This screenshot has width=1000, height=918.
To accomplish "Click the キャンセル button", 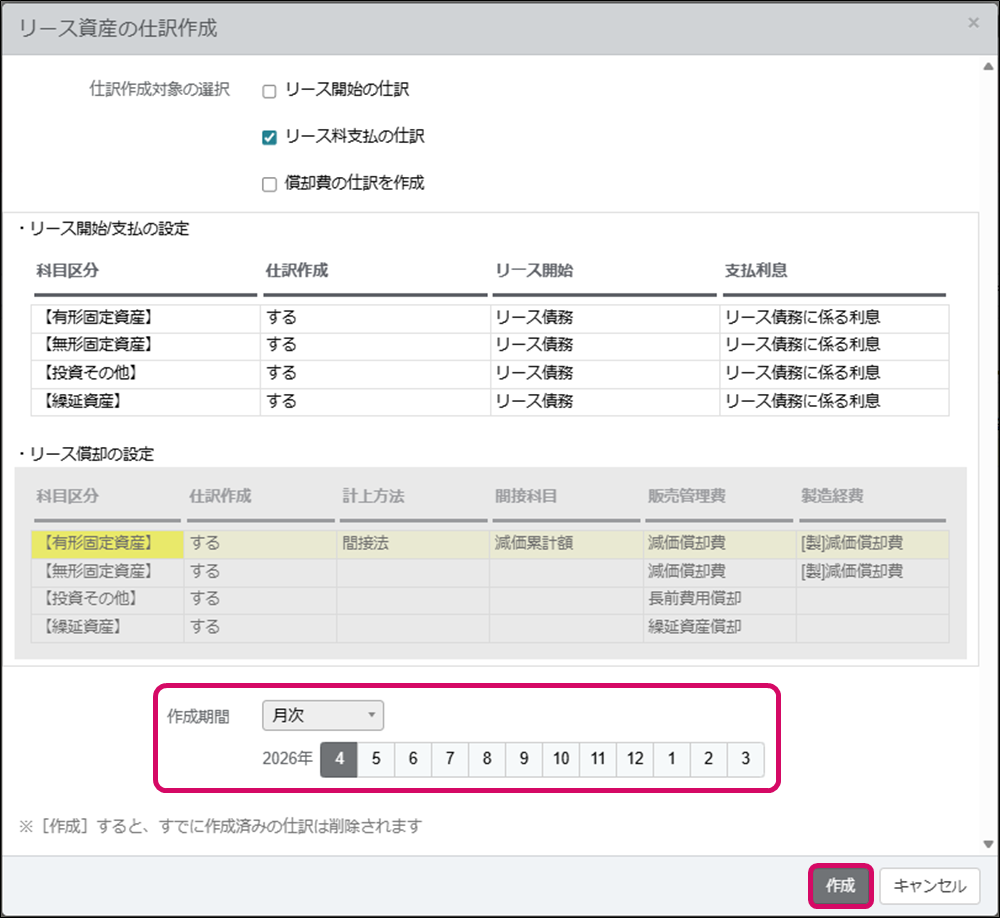I will click(929, 885).
